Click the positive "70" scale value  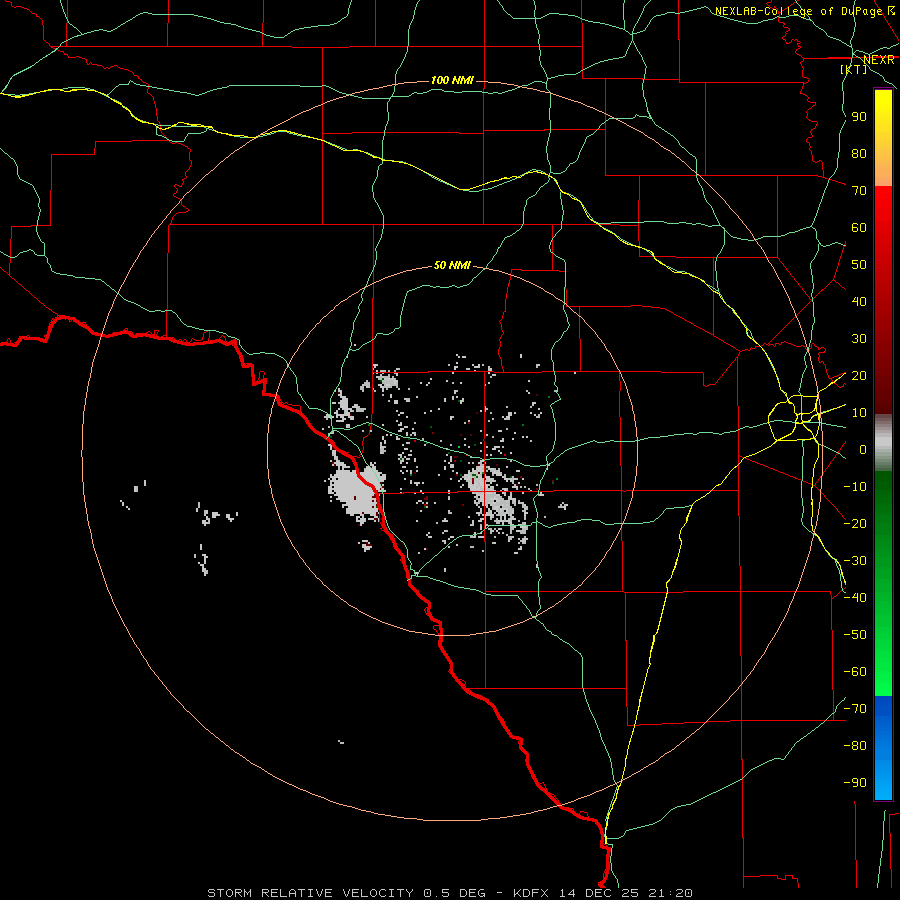859,191
